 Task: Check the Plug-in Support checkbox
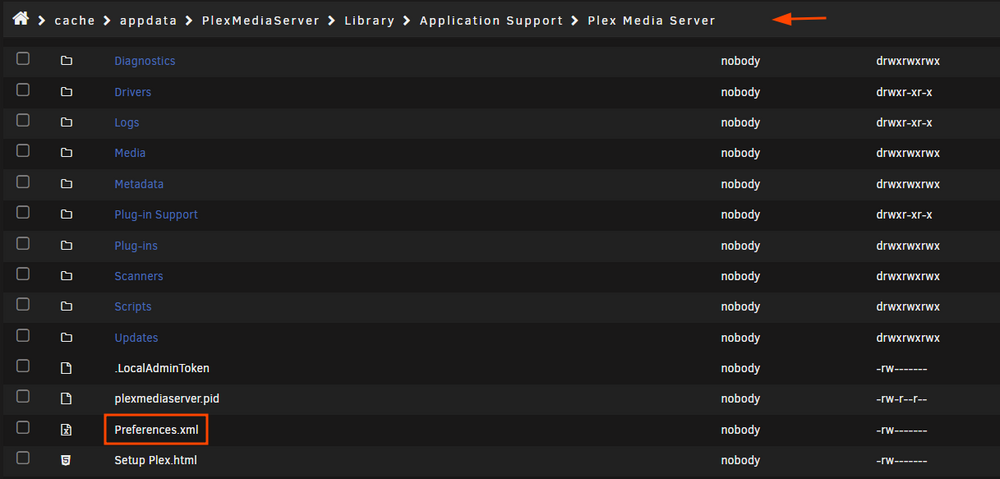[23, 212]
